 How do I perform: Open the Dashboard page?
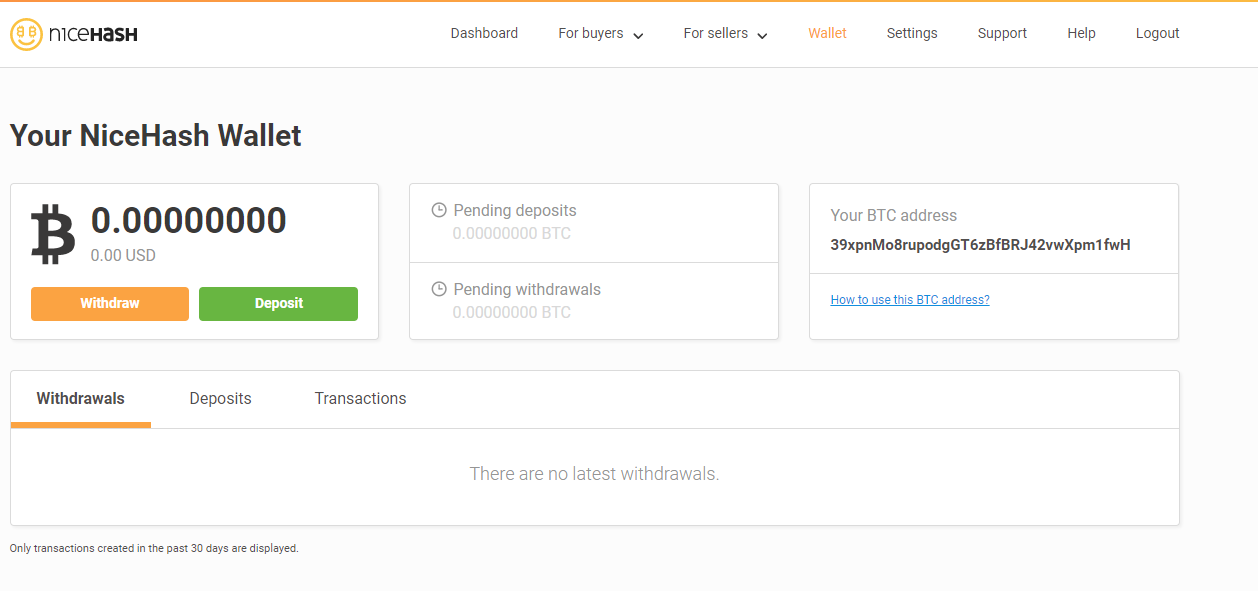(484, 33)
